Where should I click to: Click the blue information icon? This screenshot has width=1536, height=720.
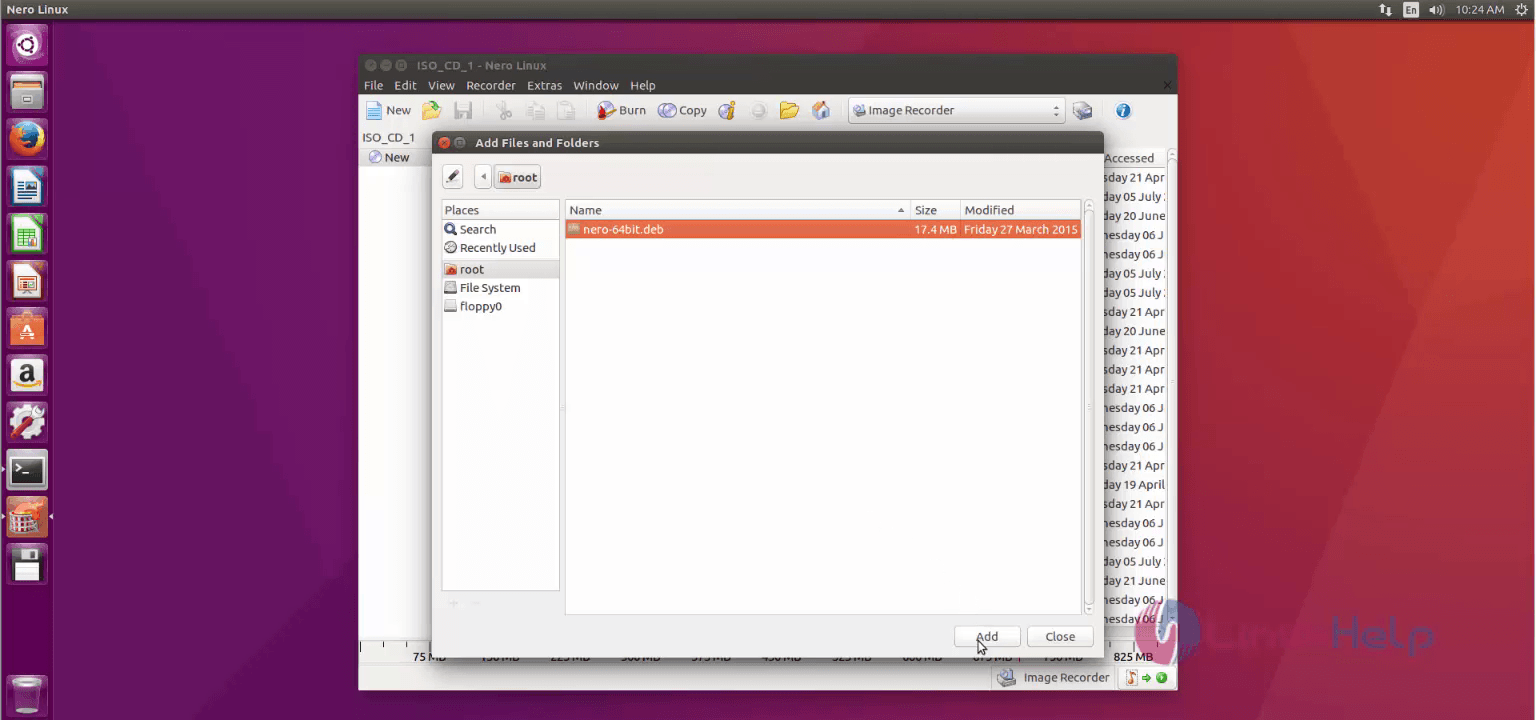(x=1123, y=111)
